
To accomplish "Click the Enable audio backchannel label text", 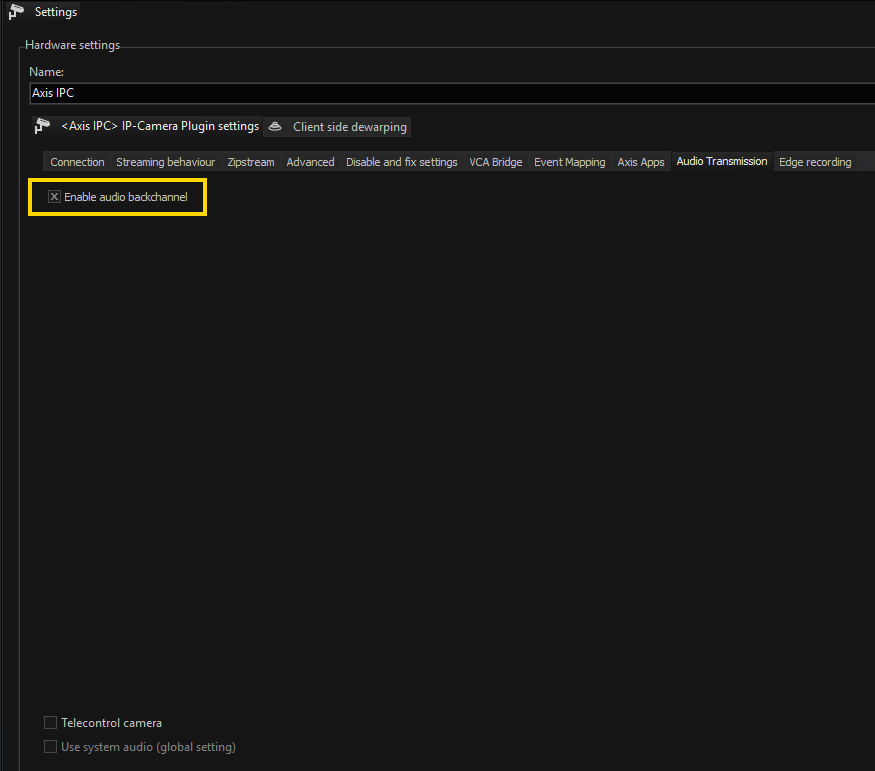I will tap(126, 197).
